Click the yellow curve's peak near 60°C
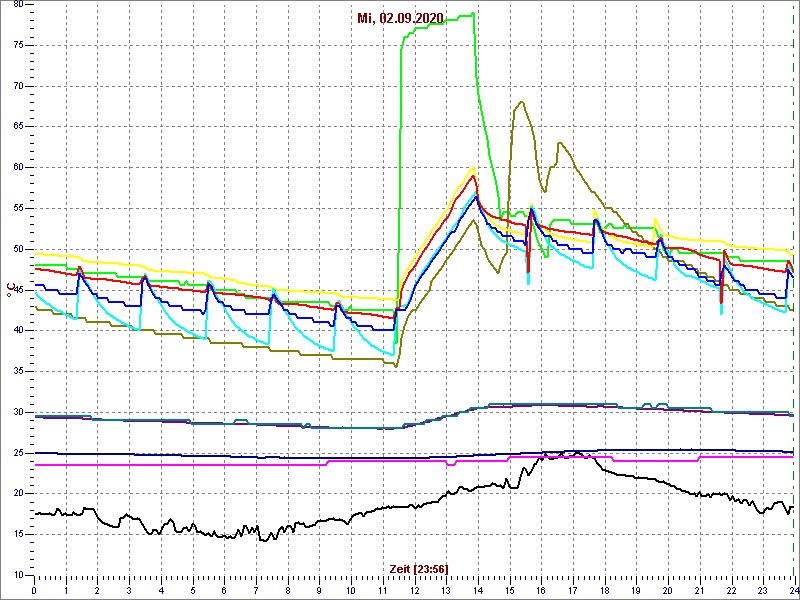800x600 pixels. click(x=473, y=167)
